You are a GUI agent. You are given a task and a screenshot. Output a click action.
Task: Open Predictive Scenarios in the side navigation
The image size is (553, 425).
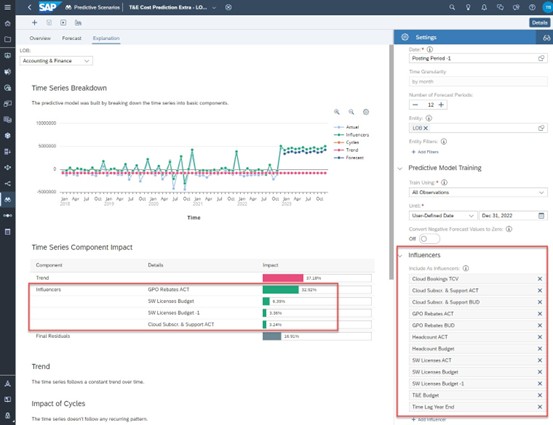7,200
